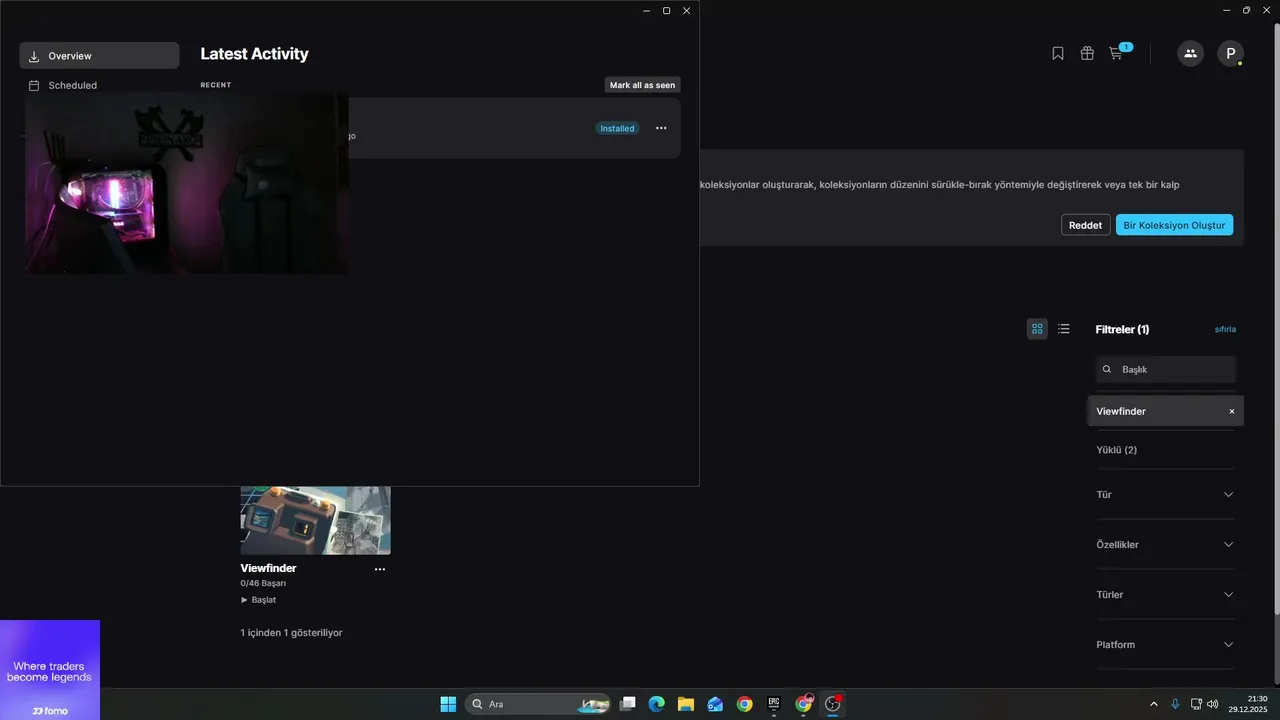Open Task View on taskbar
Image resolution: width=1280 pixels, height=720 pixels.
click(x=628, y=704)
